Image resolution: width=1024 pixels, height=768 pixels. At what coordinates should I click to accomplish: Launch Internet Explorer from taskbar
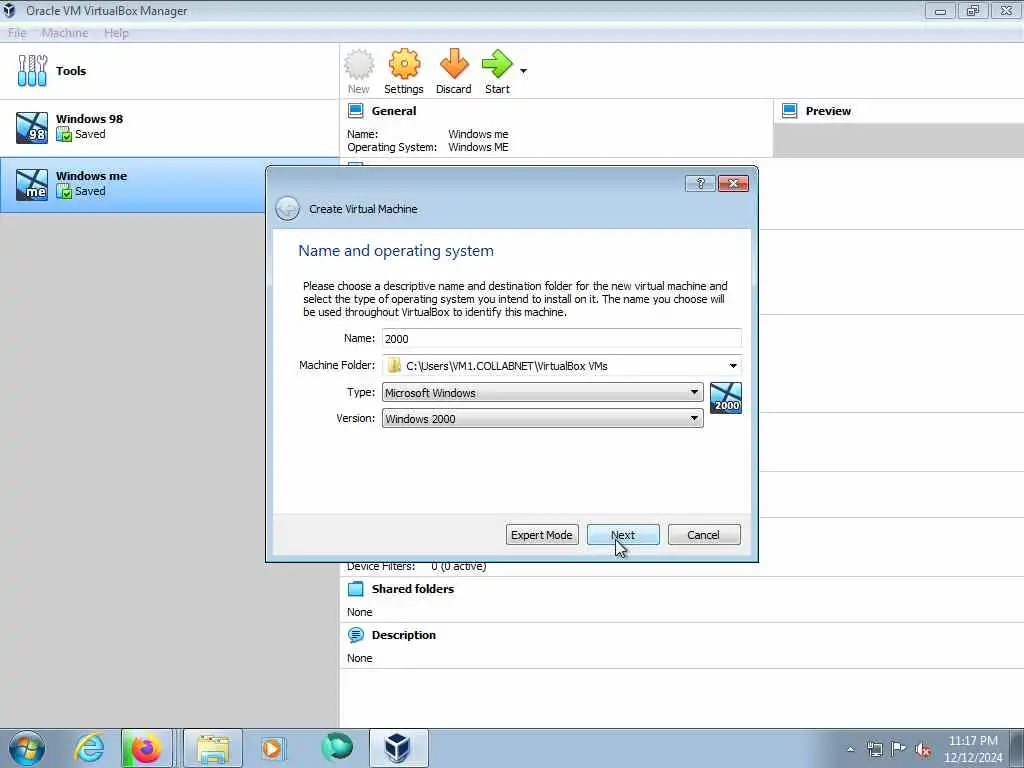pos(89,748)
